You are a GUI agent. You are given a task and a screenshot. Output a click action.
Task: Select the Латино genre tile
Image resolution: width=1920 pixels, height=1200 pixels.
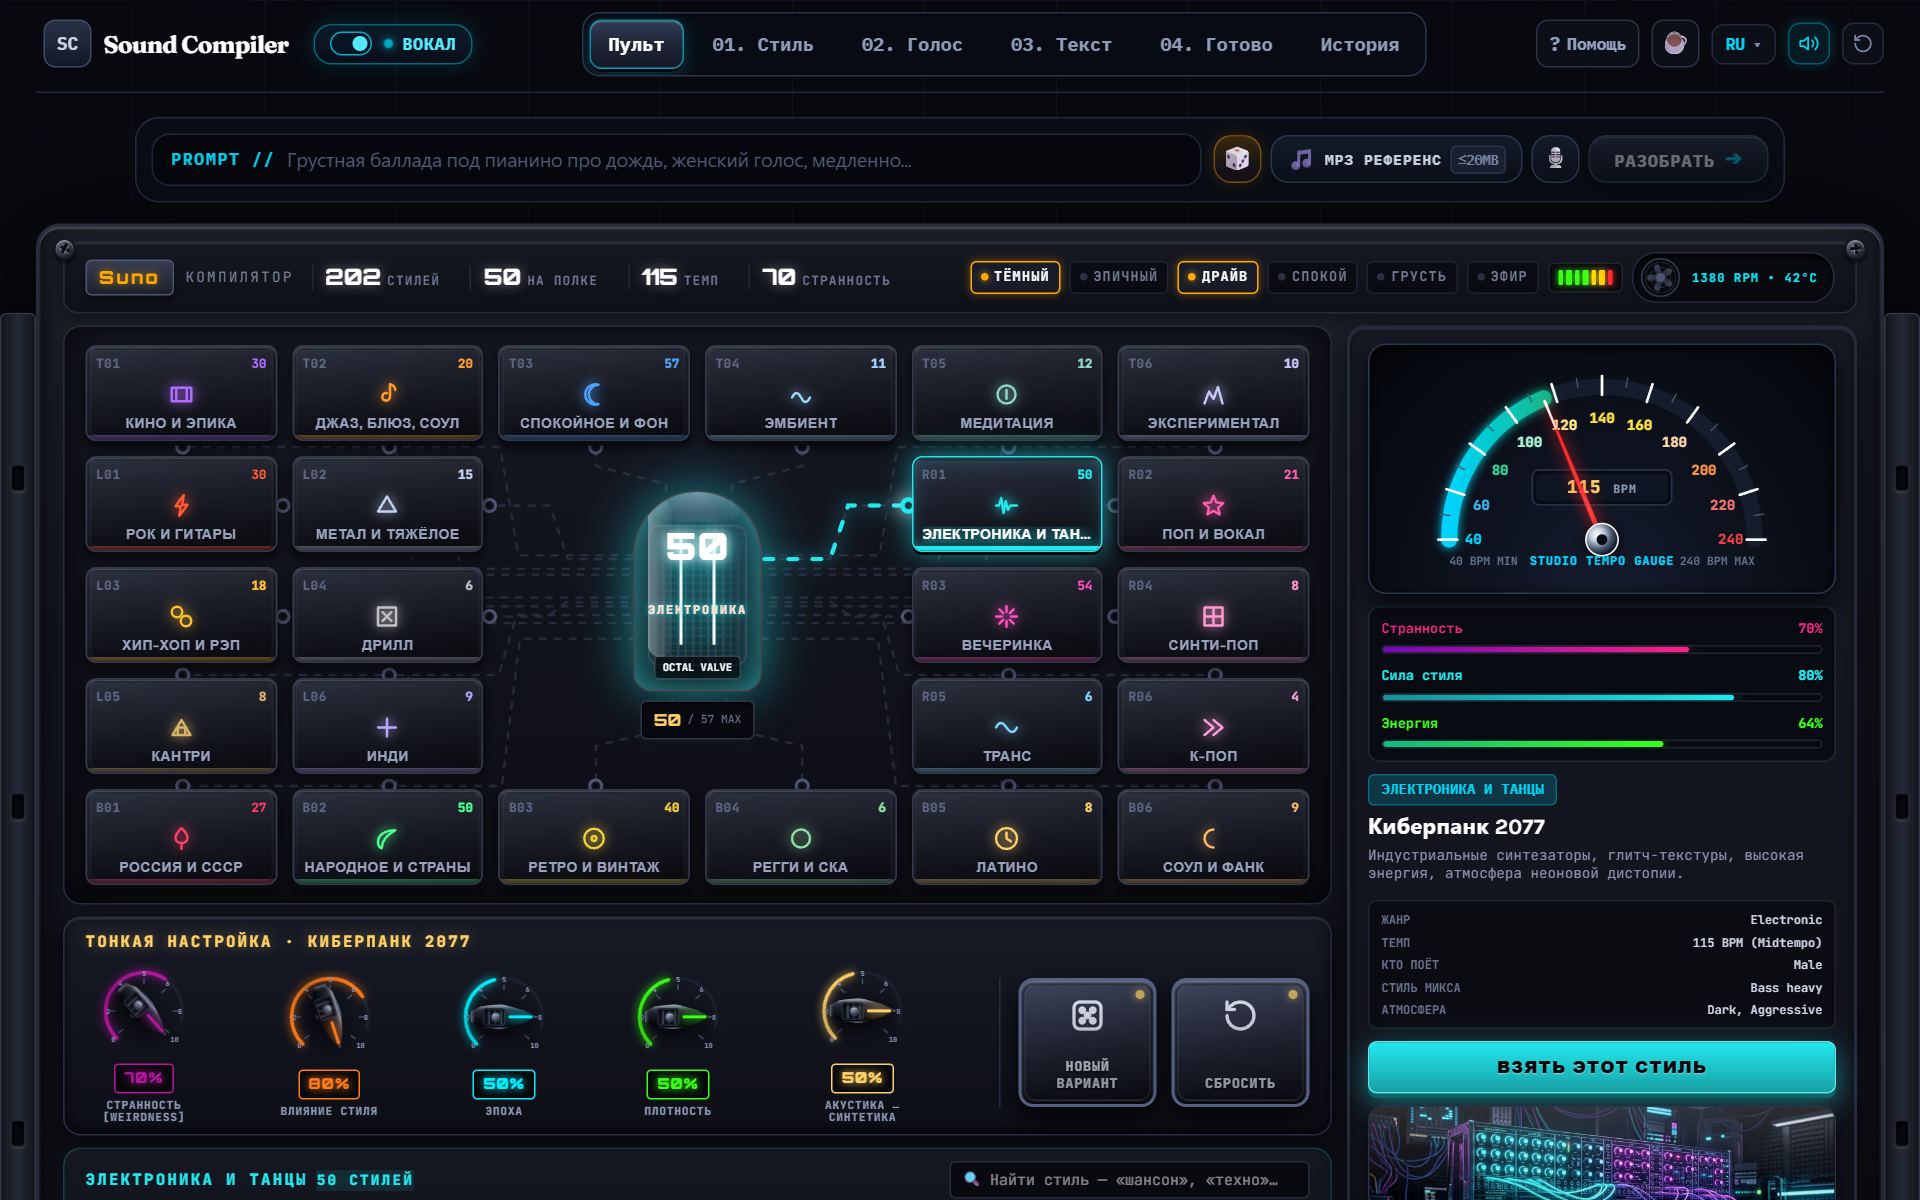1007,836
